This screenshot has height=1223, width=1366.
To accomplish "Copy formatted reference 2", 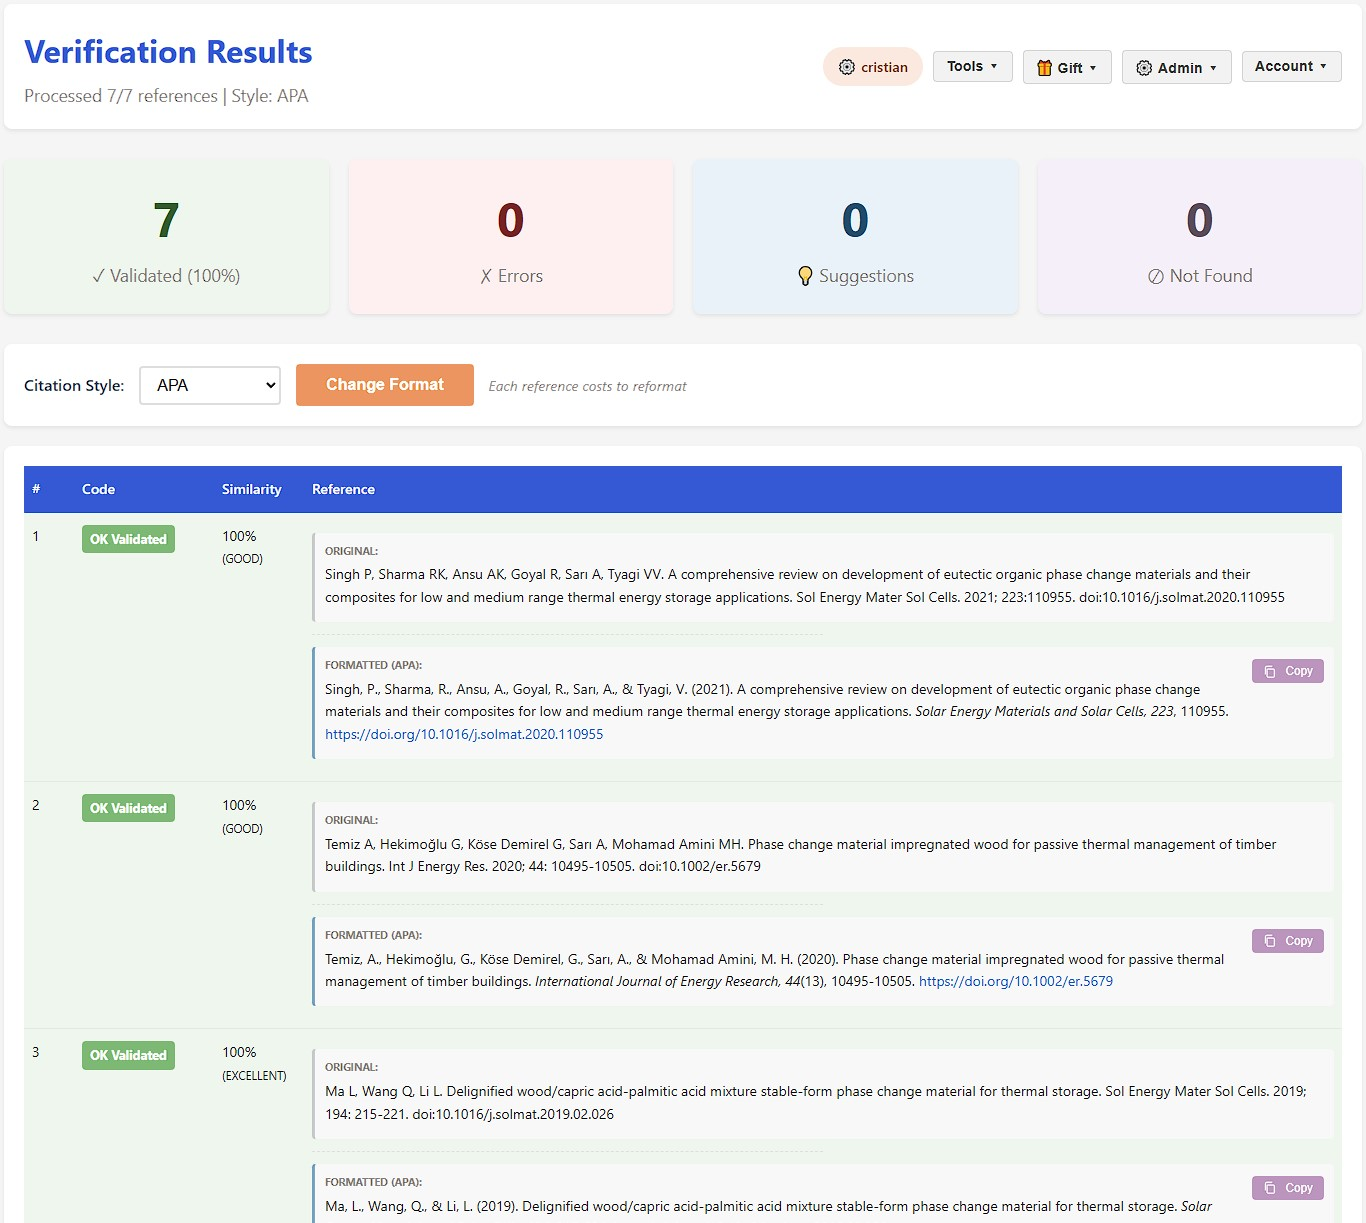I will point(1287,941).
